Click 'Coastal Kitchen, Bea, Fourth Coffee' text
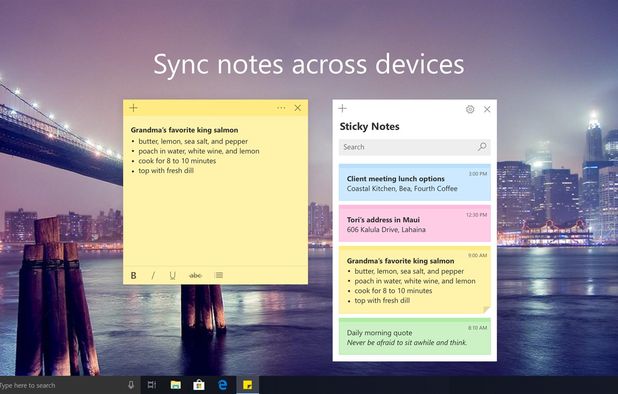This screenshot has height=394, width=618. point(402,188)
